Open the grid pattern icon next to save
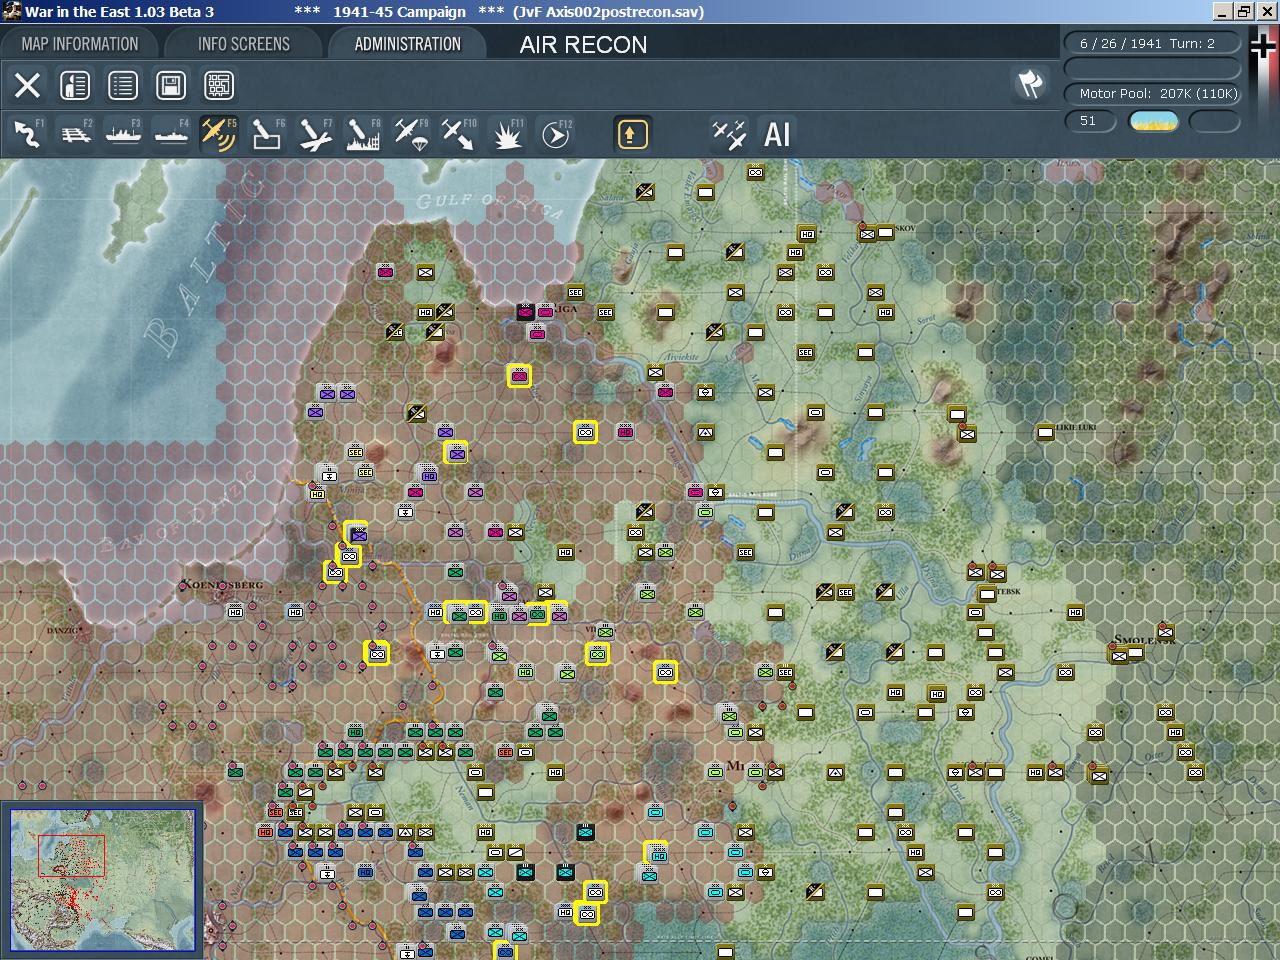 (219, 85)
